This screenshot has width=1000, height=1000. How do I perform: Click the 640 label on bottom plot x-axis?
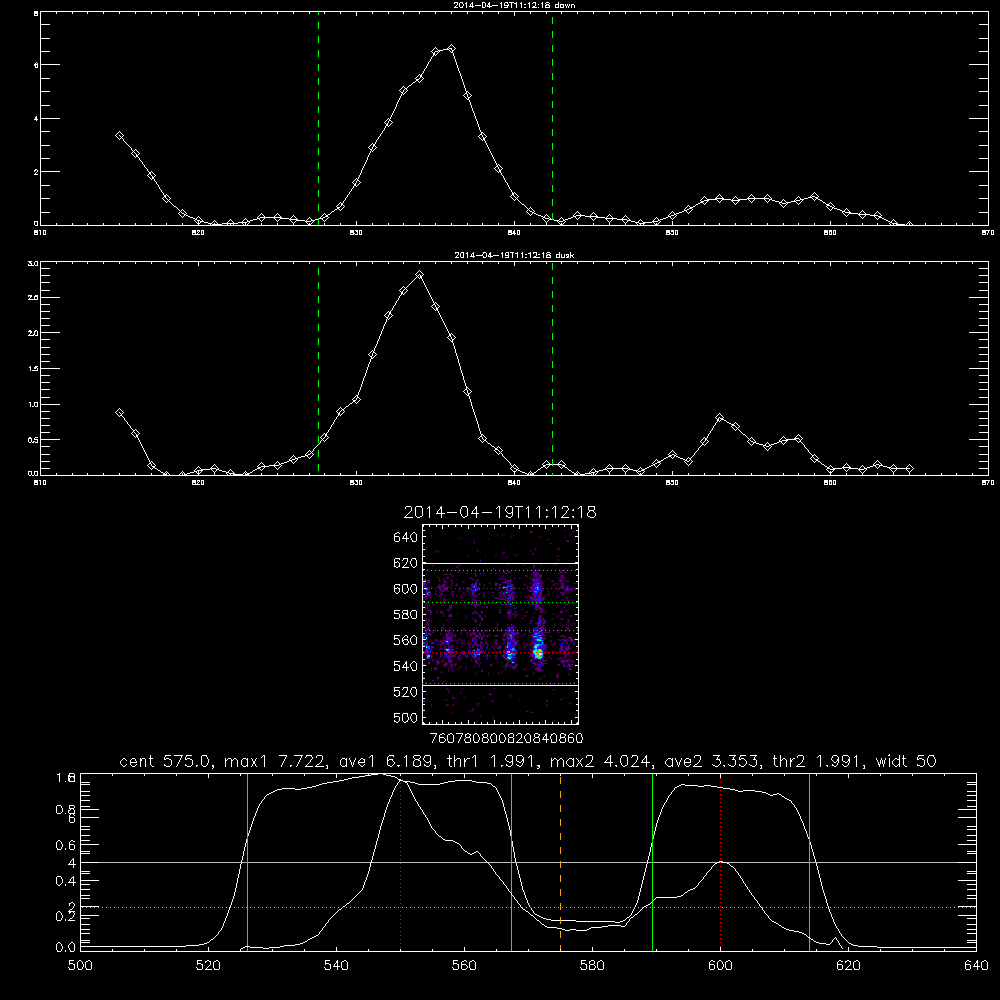976,966
